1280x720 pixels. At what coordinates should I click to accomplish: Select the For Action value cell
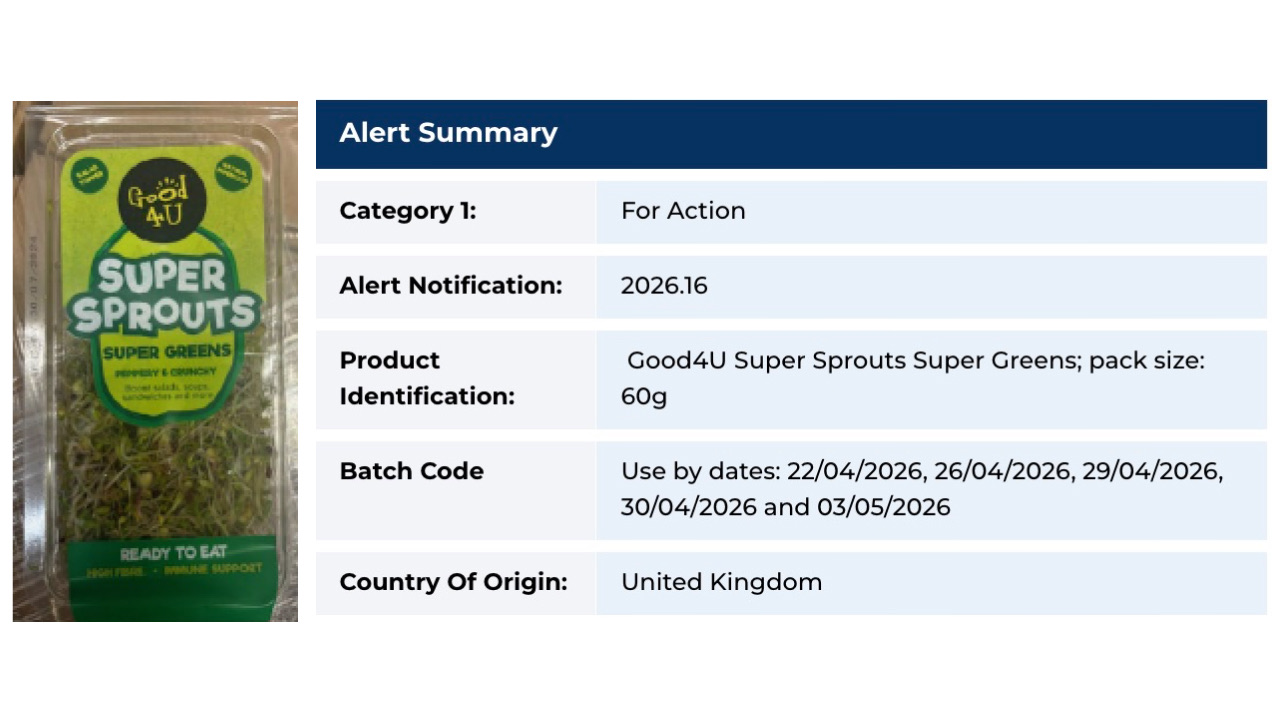click(x=932, y=211)
